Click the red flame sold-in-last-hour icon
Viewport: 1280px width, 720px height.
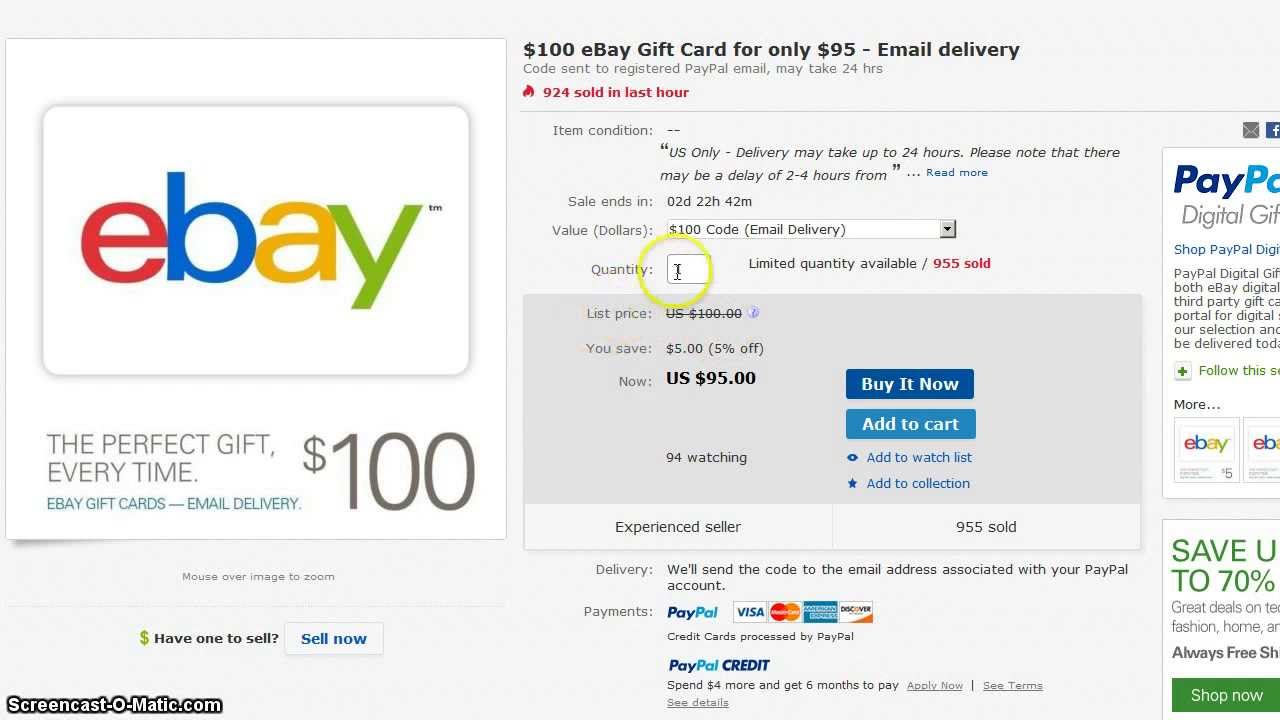tap(529, 92)
